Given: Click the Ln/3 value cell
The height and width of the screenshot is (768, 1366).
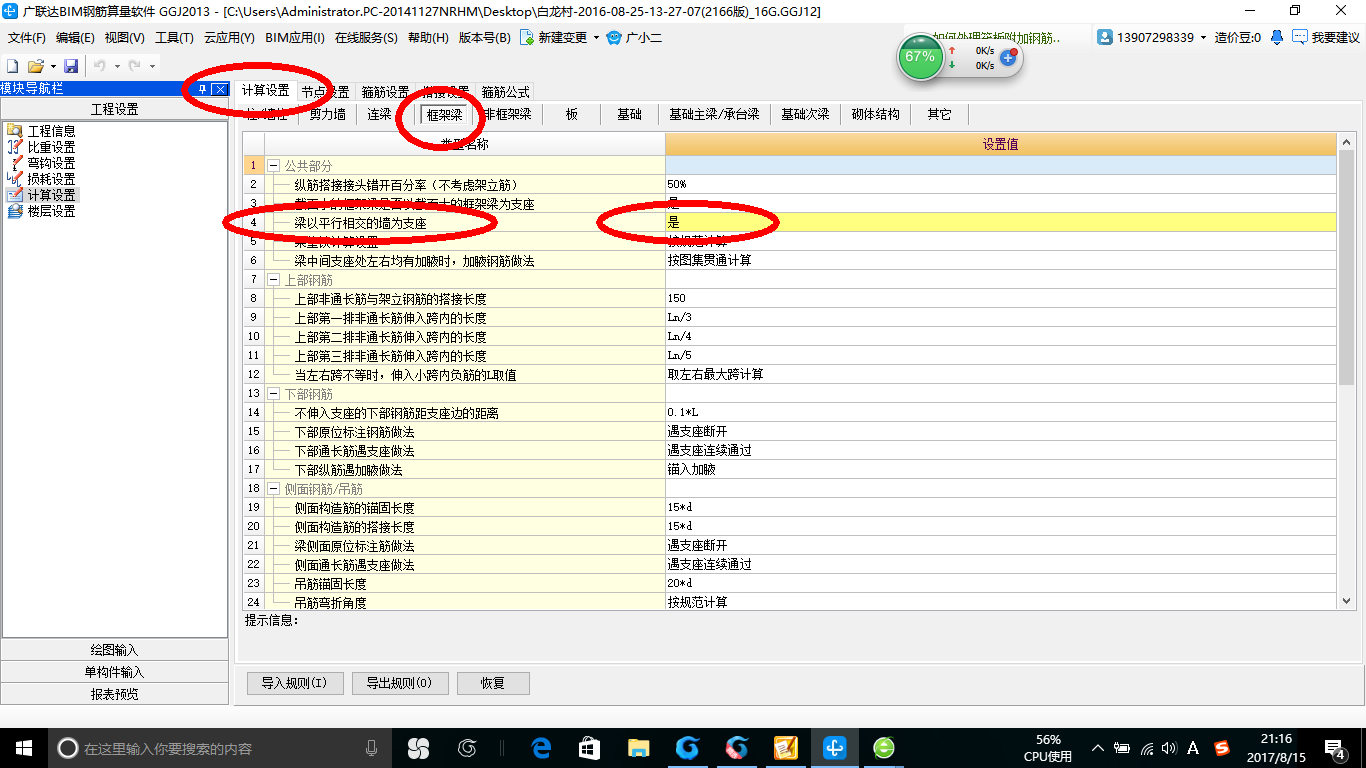Looking at the screenshot, I should point(1000,317).
